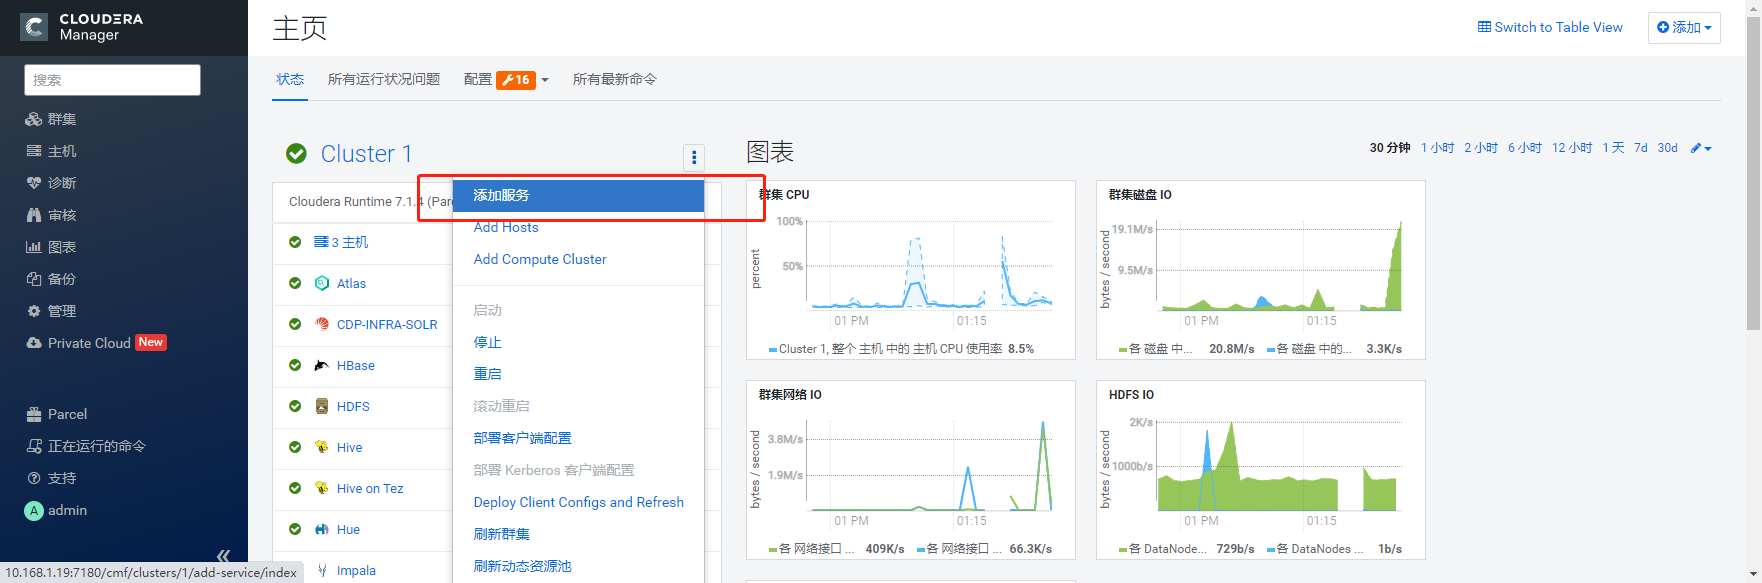Screen dimensions: 1762x583
Task: Open Cluster 1 actions kebab menu
Action: (694, 157)
